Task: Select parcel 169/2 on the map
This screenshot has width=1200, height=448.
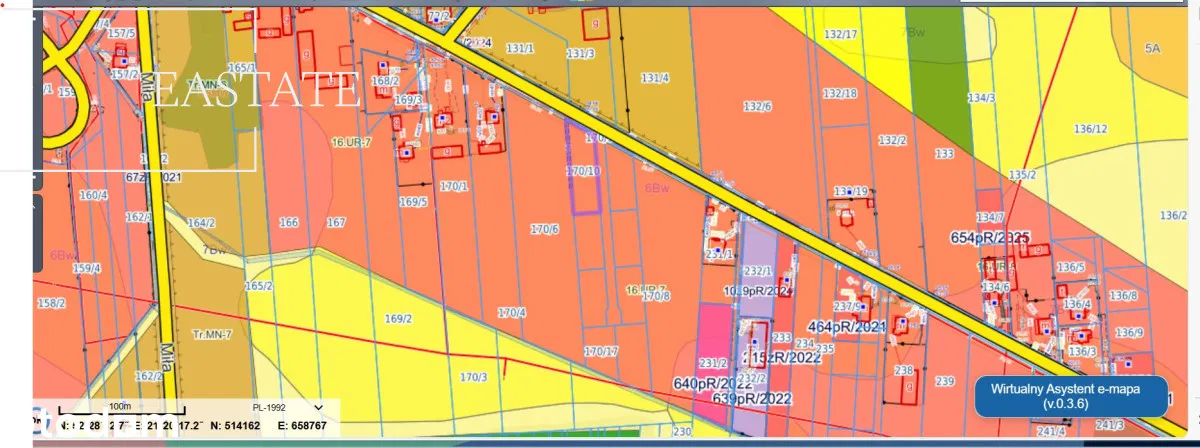Action: click(398, 319)
